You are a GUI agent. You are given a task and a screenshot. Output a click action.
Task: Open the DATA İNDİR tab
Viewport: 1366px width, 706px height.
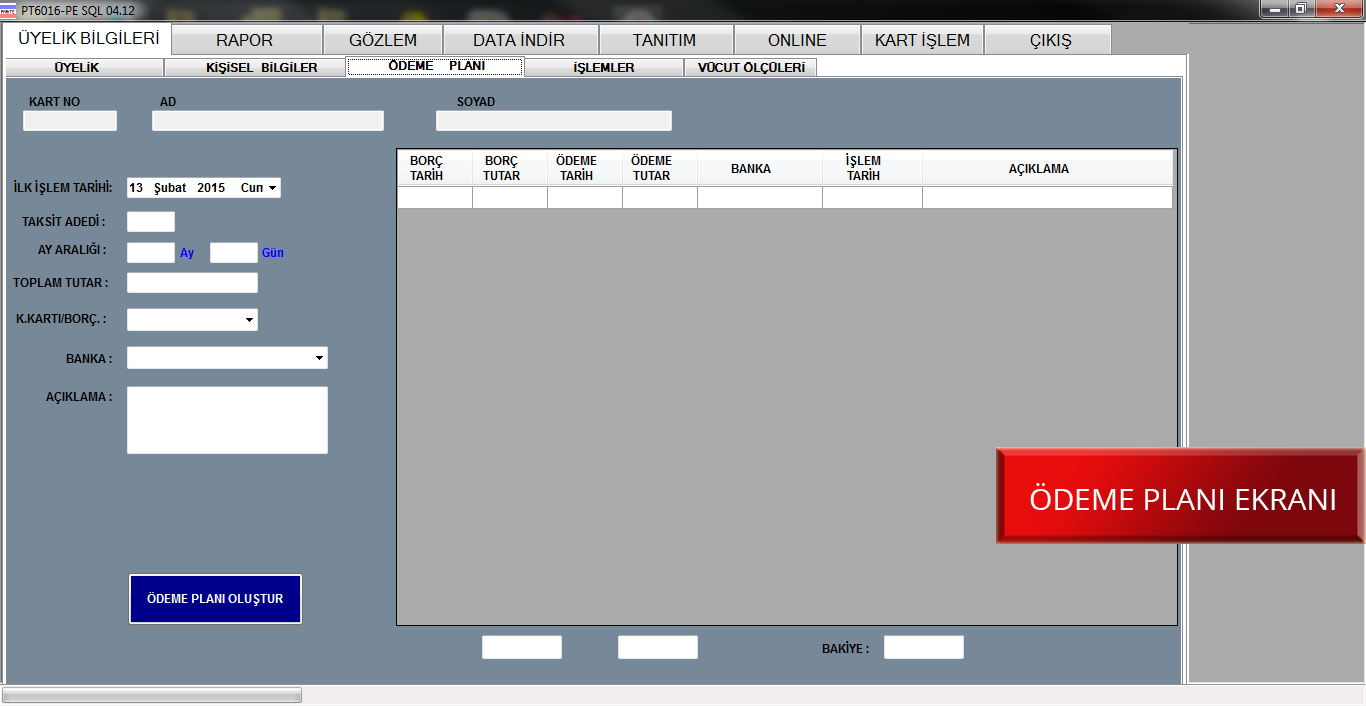point(519,40)
